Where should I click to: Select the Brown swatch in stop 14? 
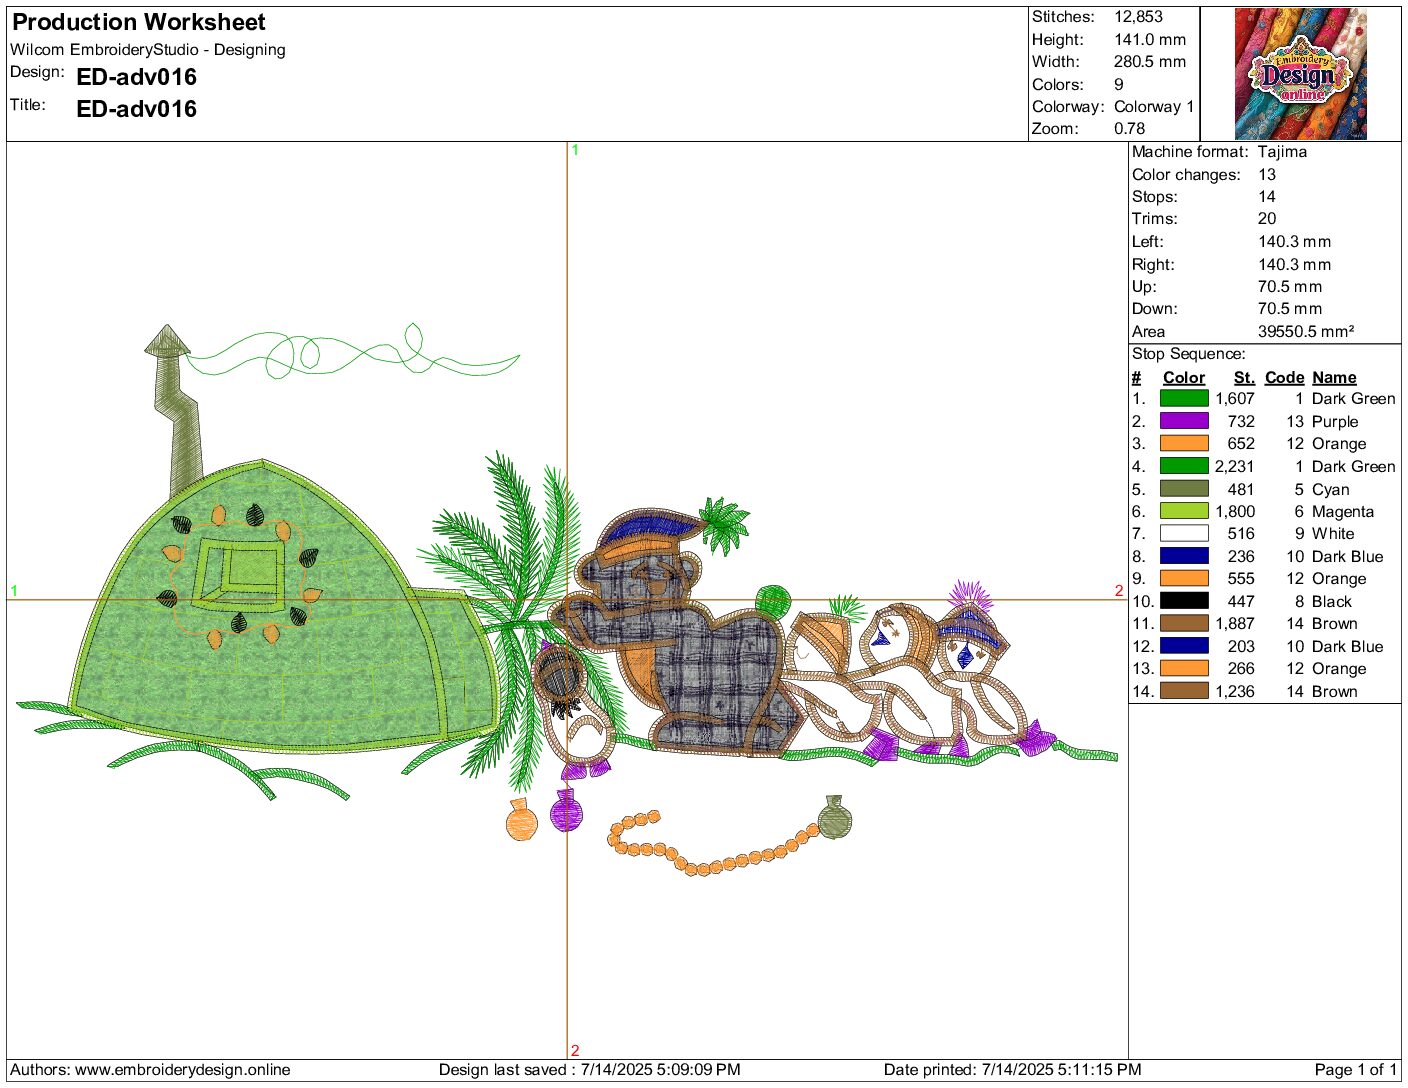(1184, 691)
